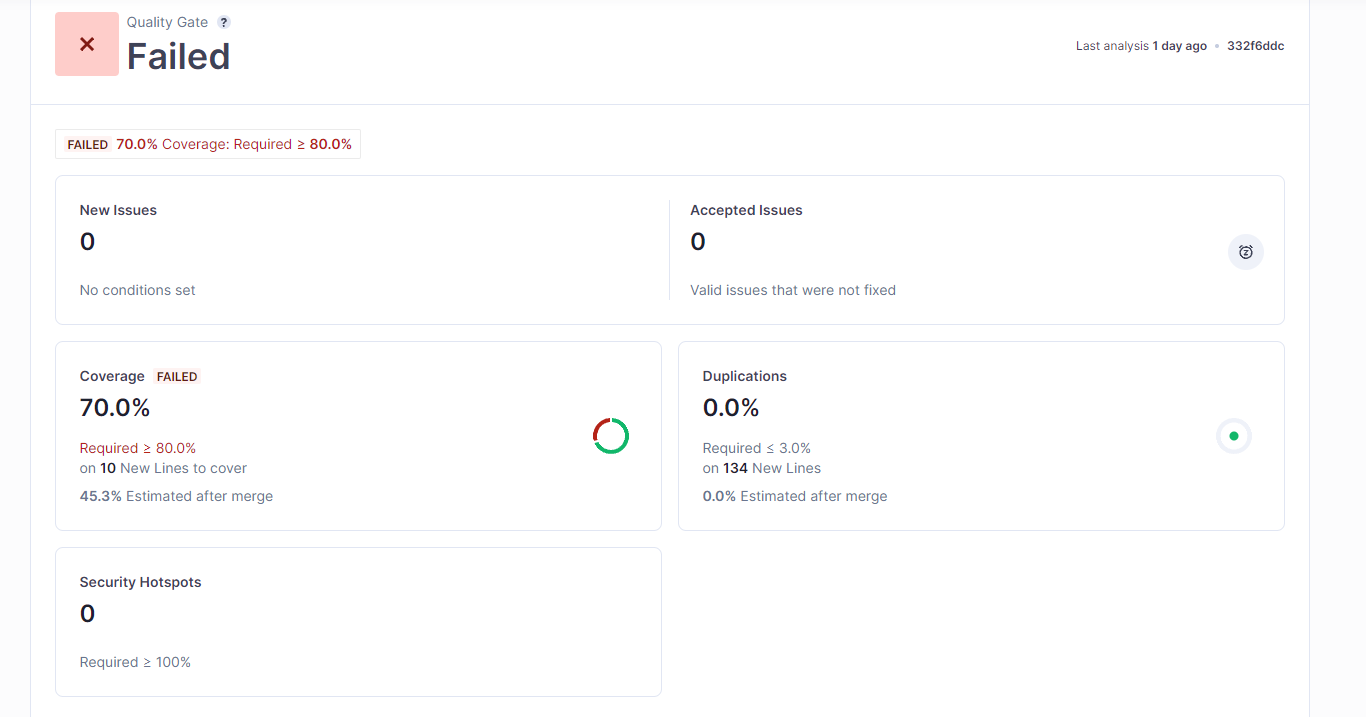This screenshot has width=1366, height=717.
Task: Click the snooze alarm icon beside Accepted Issues
Action: 1245,252
